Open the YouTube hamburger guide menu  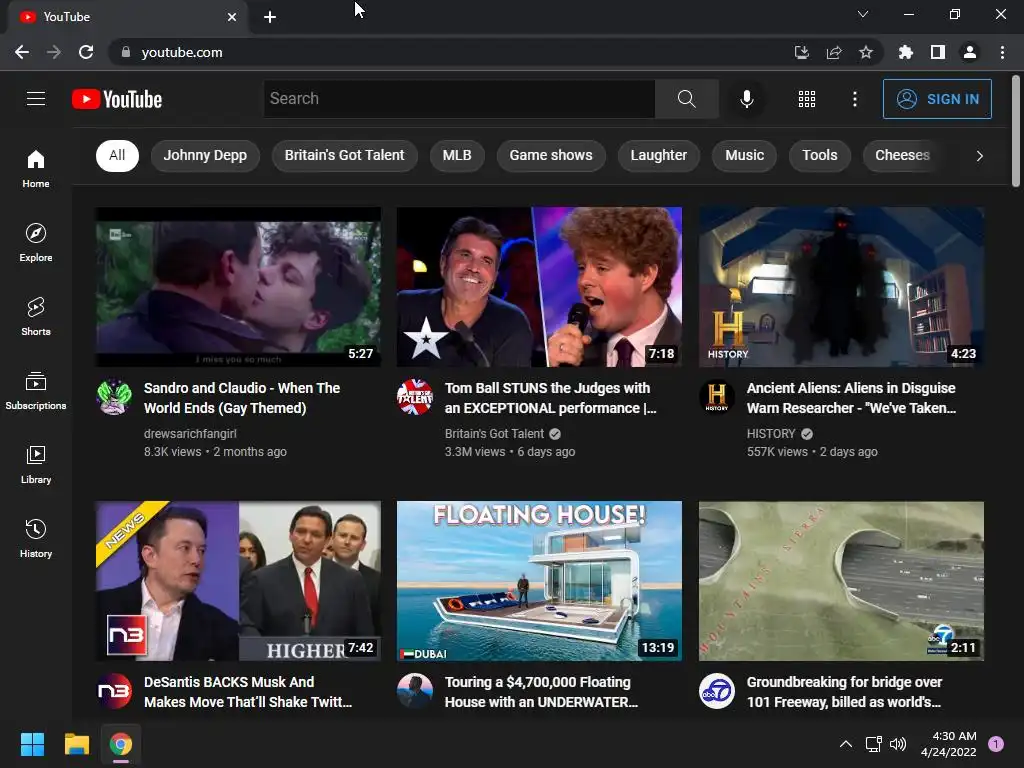click(x=36, y=99)
